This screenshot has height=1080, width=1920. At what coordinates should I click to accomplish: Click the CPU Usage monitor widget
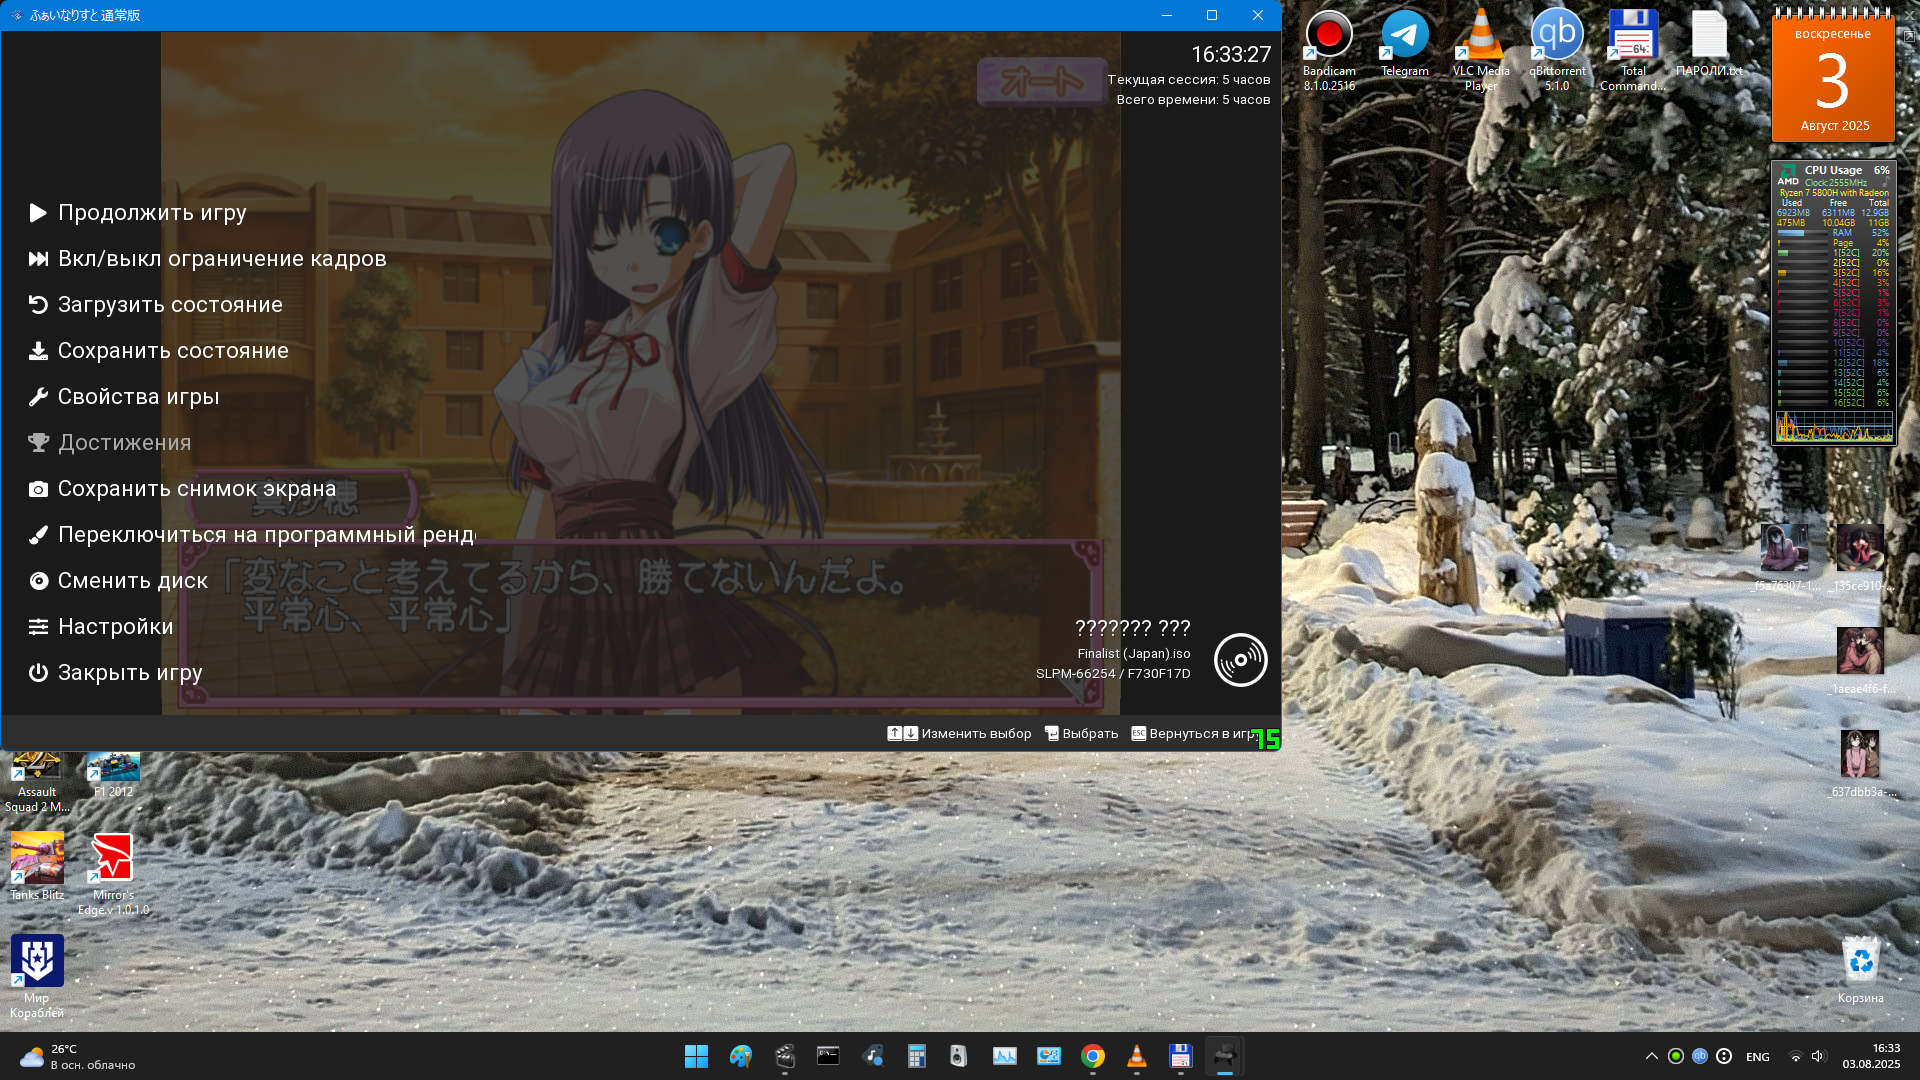tap(1834, 303)
